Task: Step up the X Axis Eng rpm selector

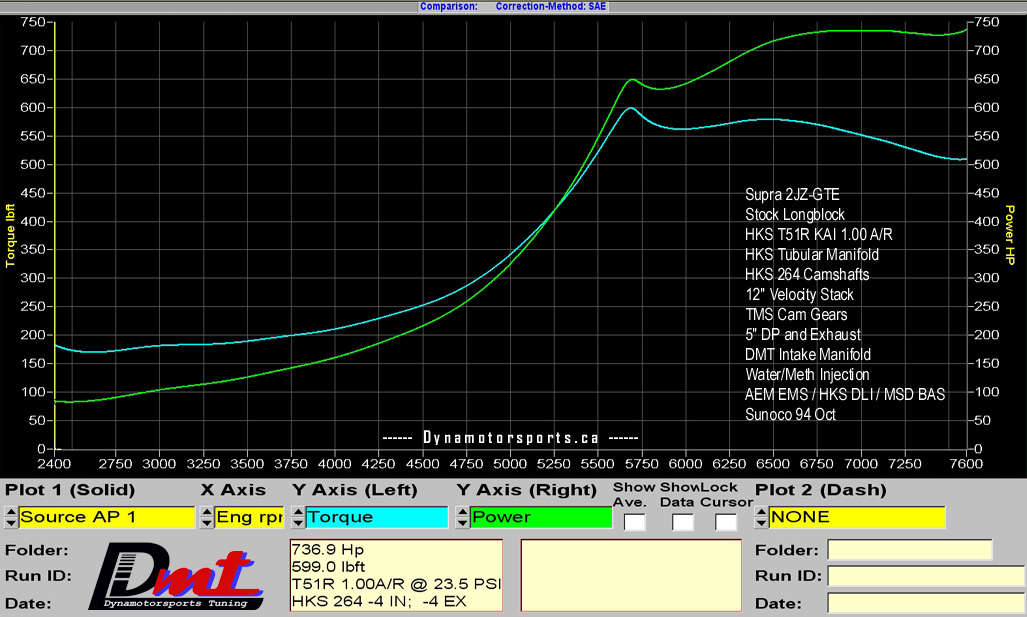Action: (x=207, y=512)
